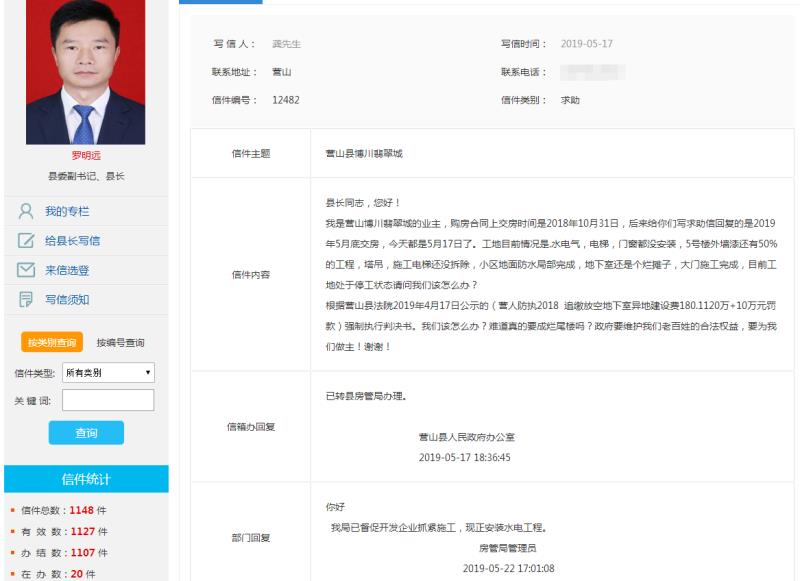Click the person icon beside 我的专栏
Screen dimensions: 800x581
click(27, 212)
